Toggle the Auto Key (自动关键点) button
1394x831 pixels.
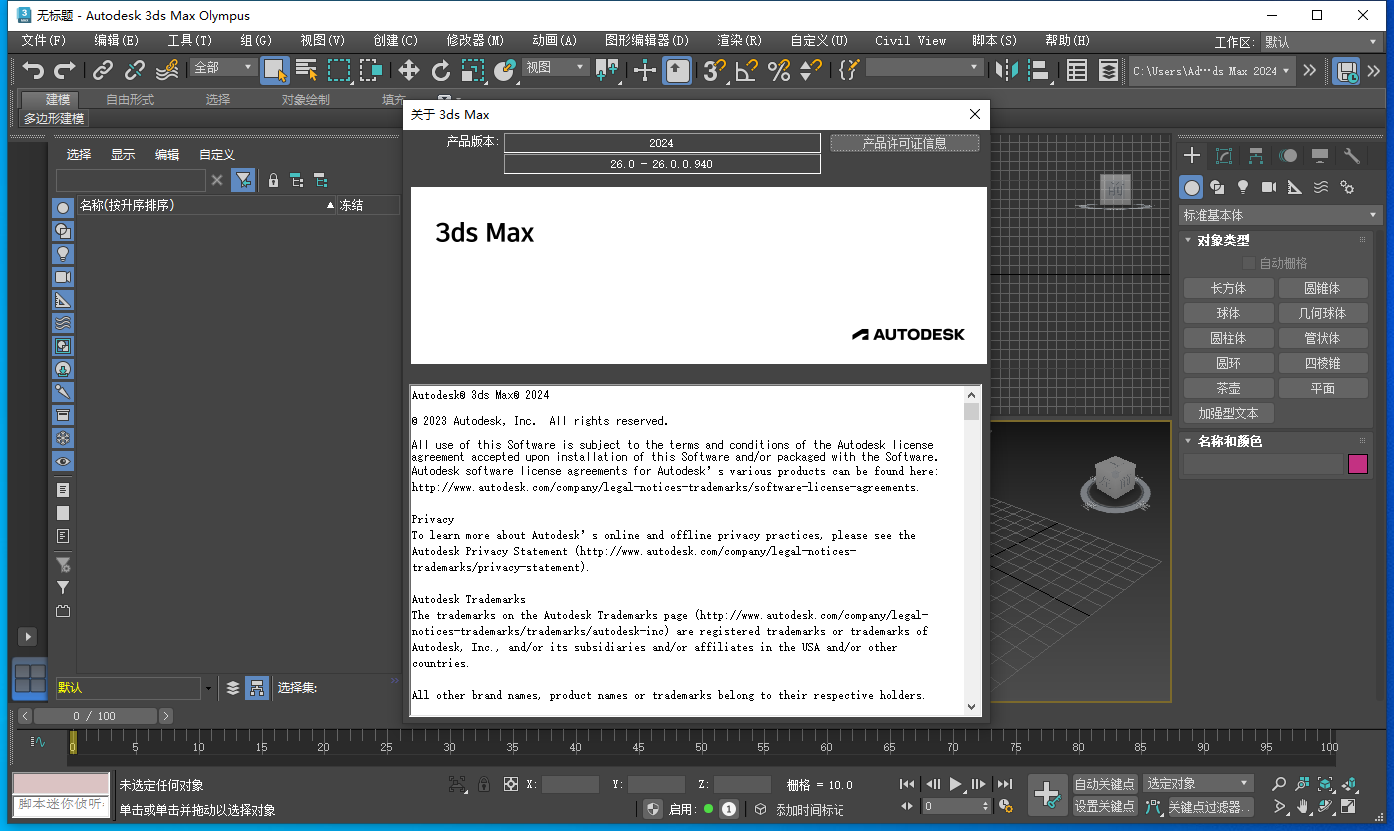pos(1105,784)
